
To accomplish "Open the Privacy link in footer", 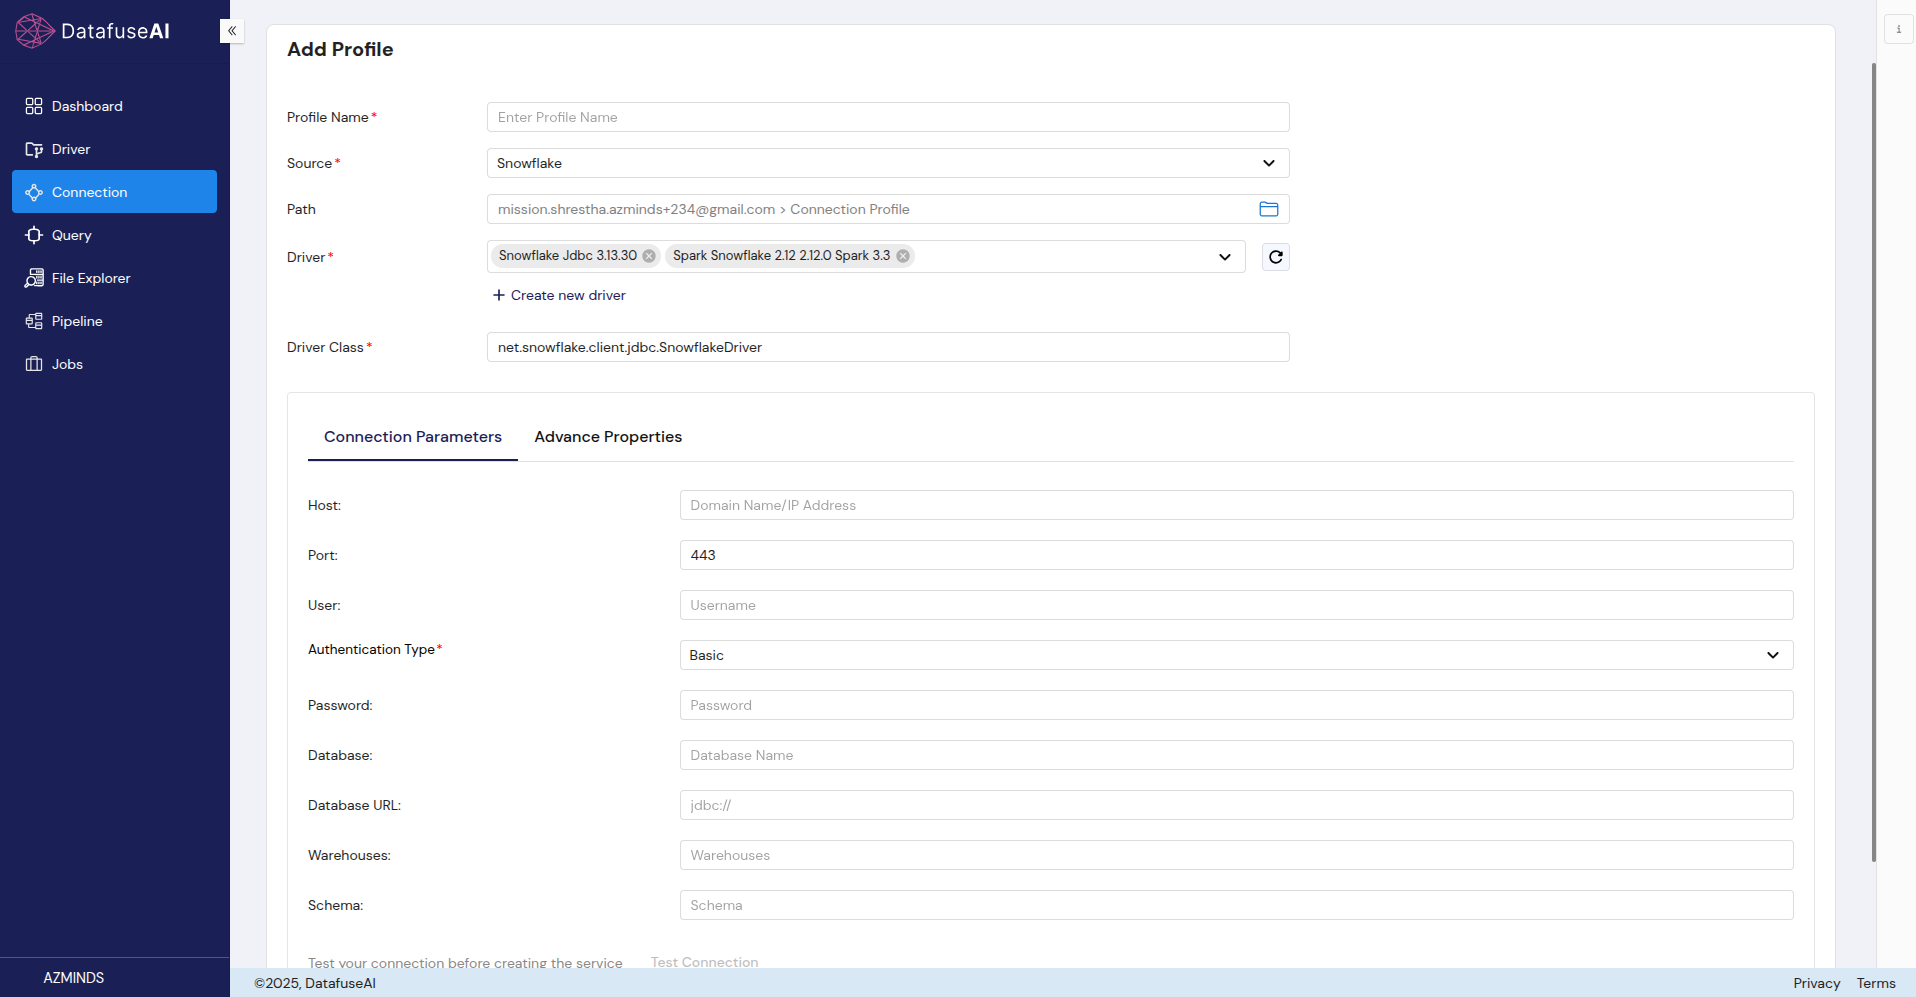I will [1816, 983].
